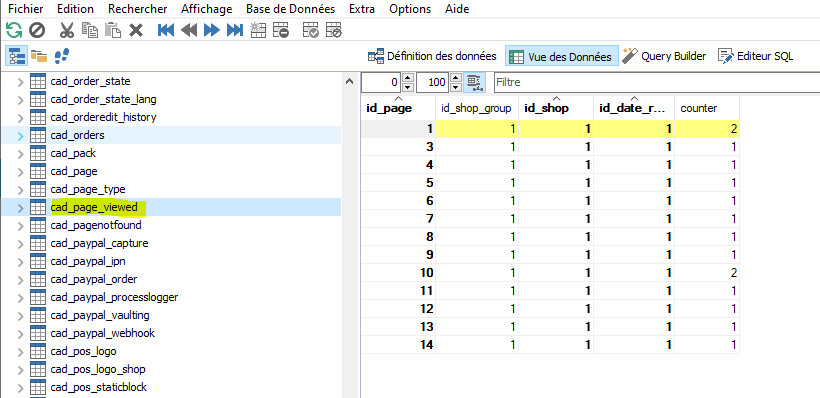The height and width of the screenshot is (398, 820).
Task: Expand the cad_order_state_lang node
Action: click(20, 100)
